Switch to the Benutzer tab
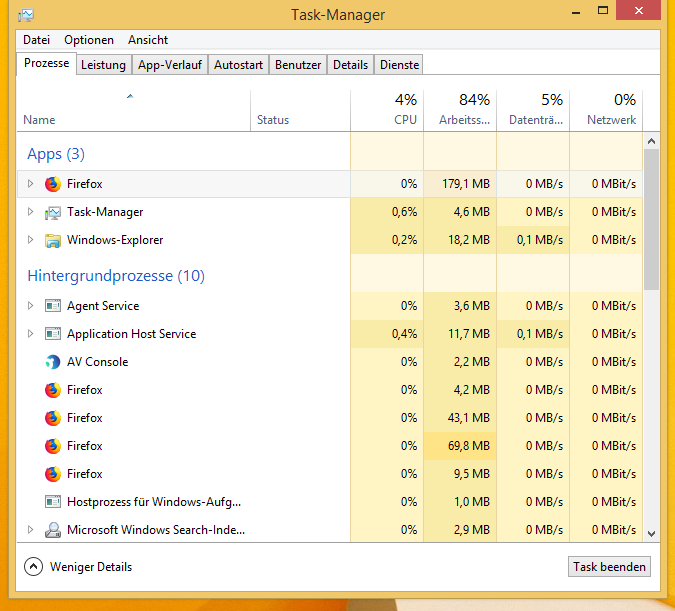 [x=298, y=65]
